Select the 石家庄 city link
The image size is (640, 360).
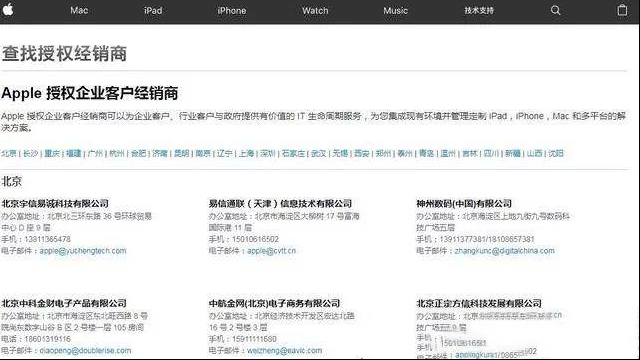click(x=293, y=153)
